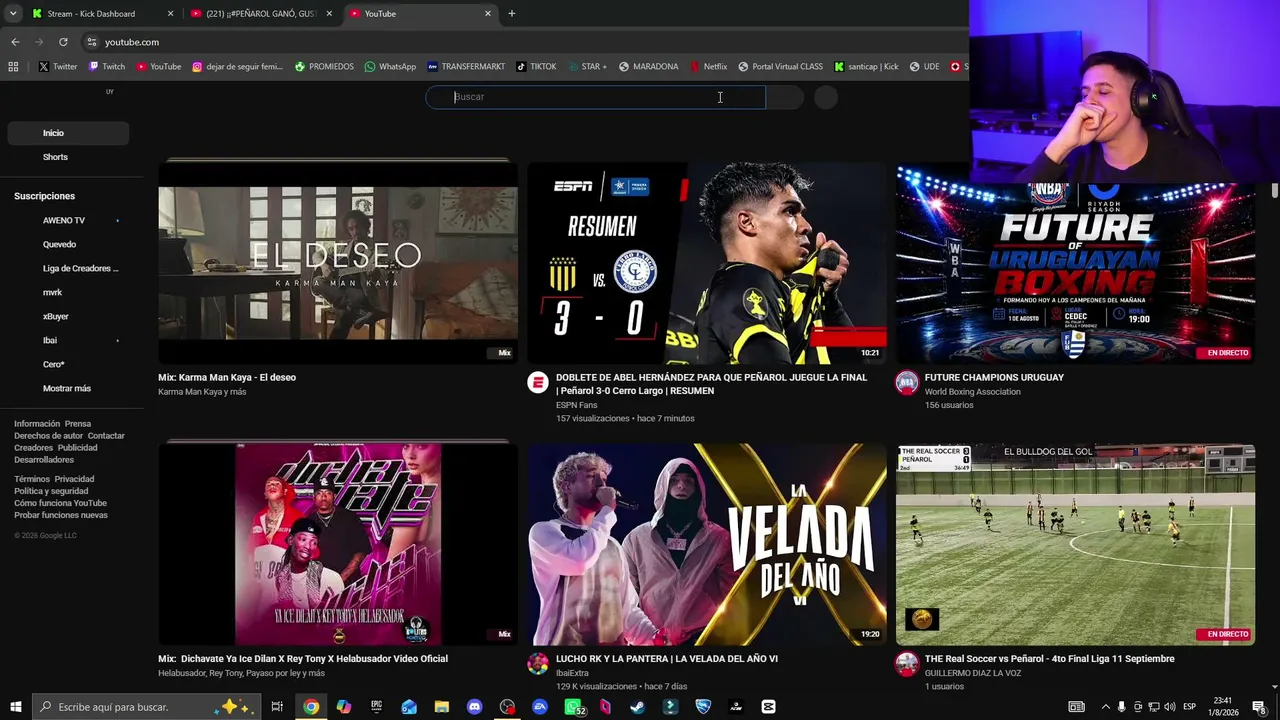
Task: Play the El Deseo Karma Man Kaya thumbnail
Action: point(338,262)
